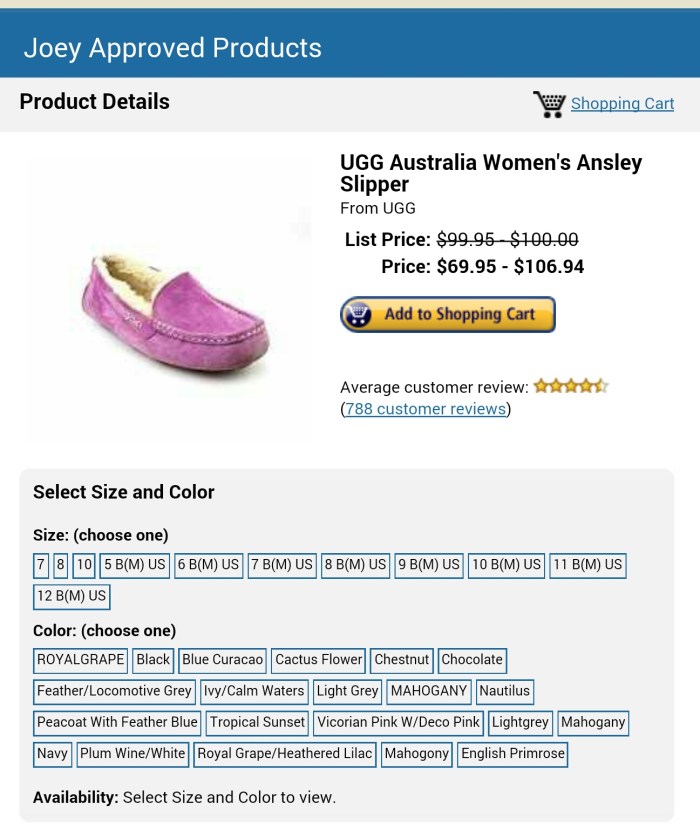
Task: Select the English Primrose color
Action: pos(512,753)
